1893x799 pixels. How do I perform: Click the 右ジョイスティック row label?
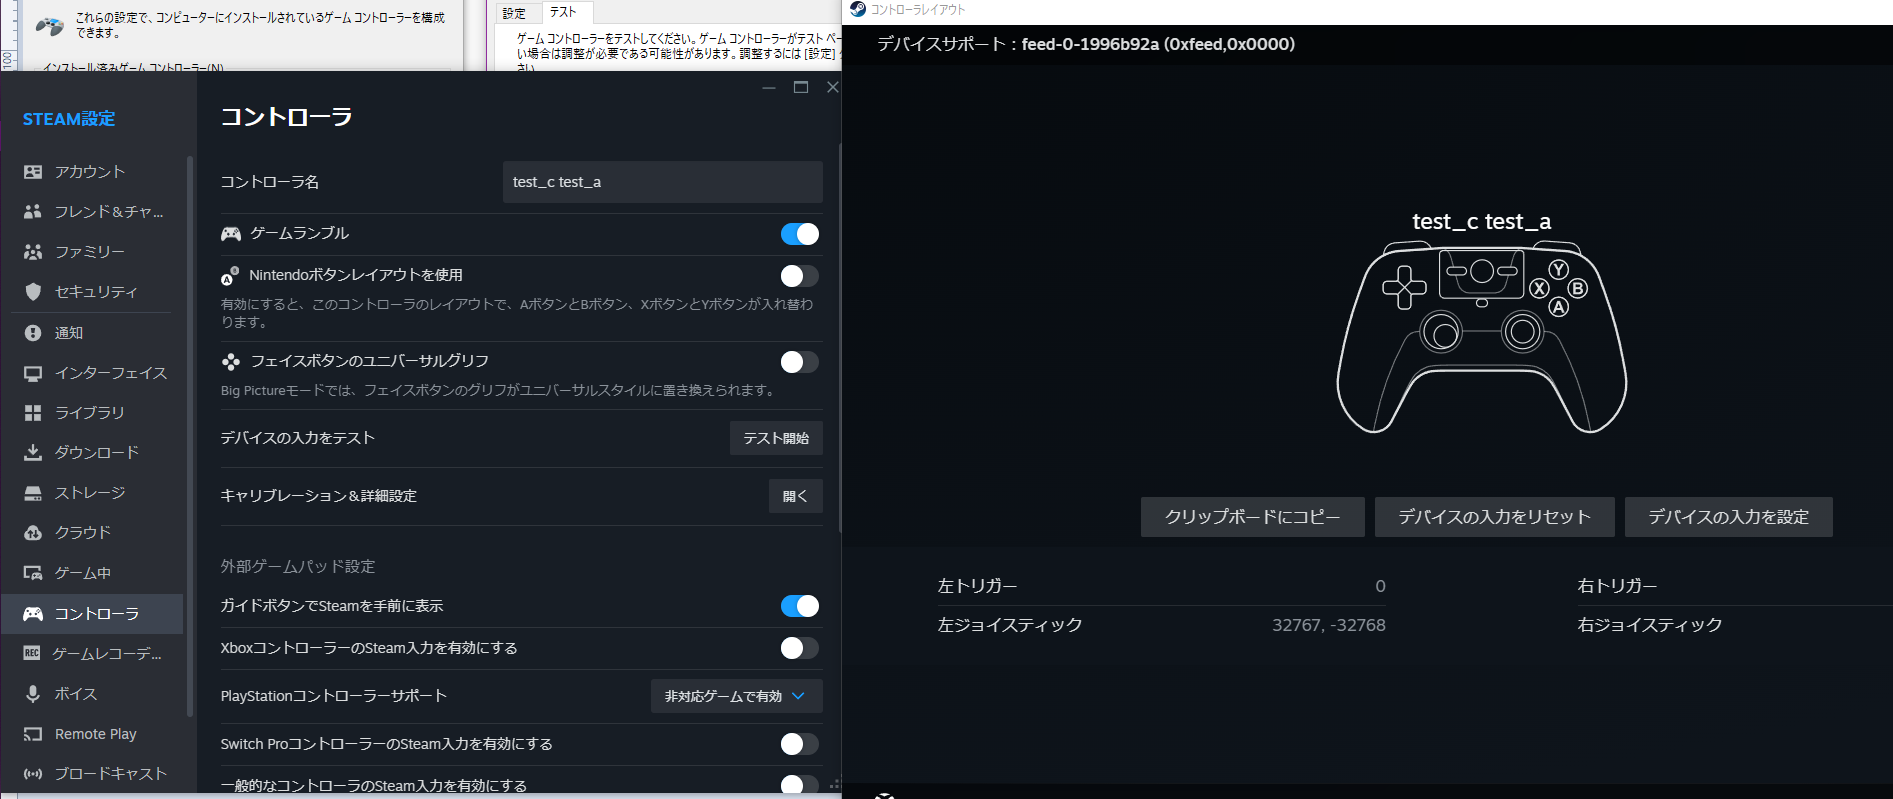point(1649,625)
